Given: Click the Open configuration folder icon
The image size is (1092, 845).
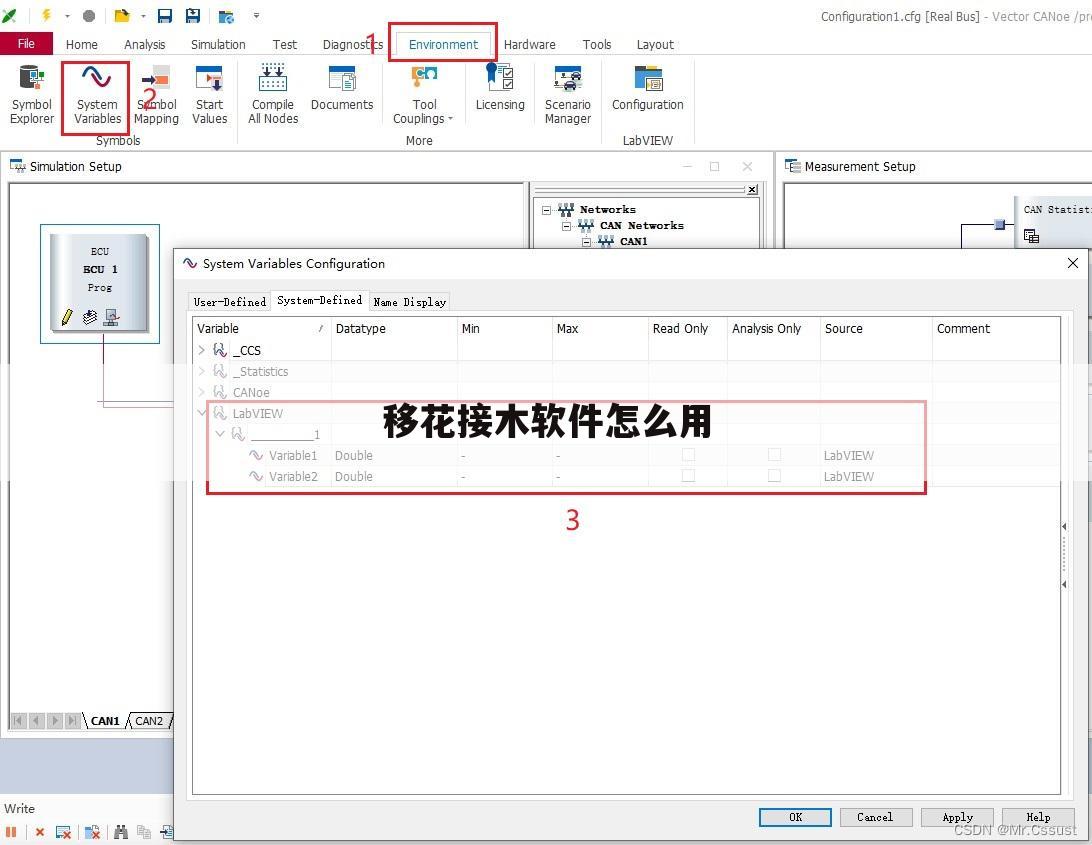Looking at the screenshot, I should [x=122, y=15].
